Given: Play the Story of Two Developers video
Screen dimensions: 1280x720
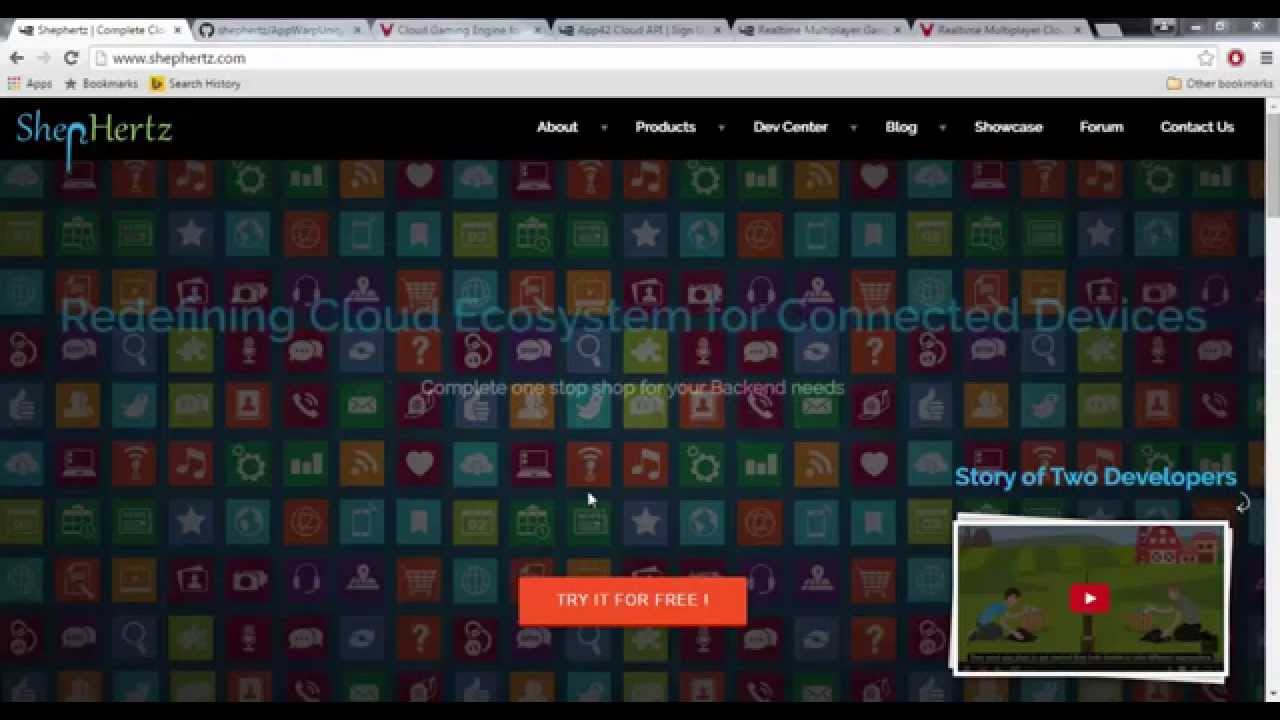Looking at the screenshot, I should click(1090, 598).
